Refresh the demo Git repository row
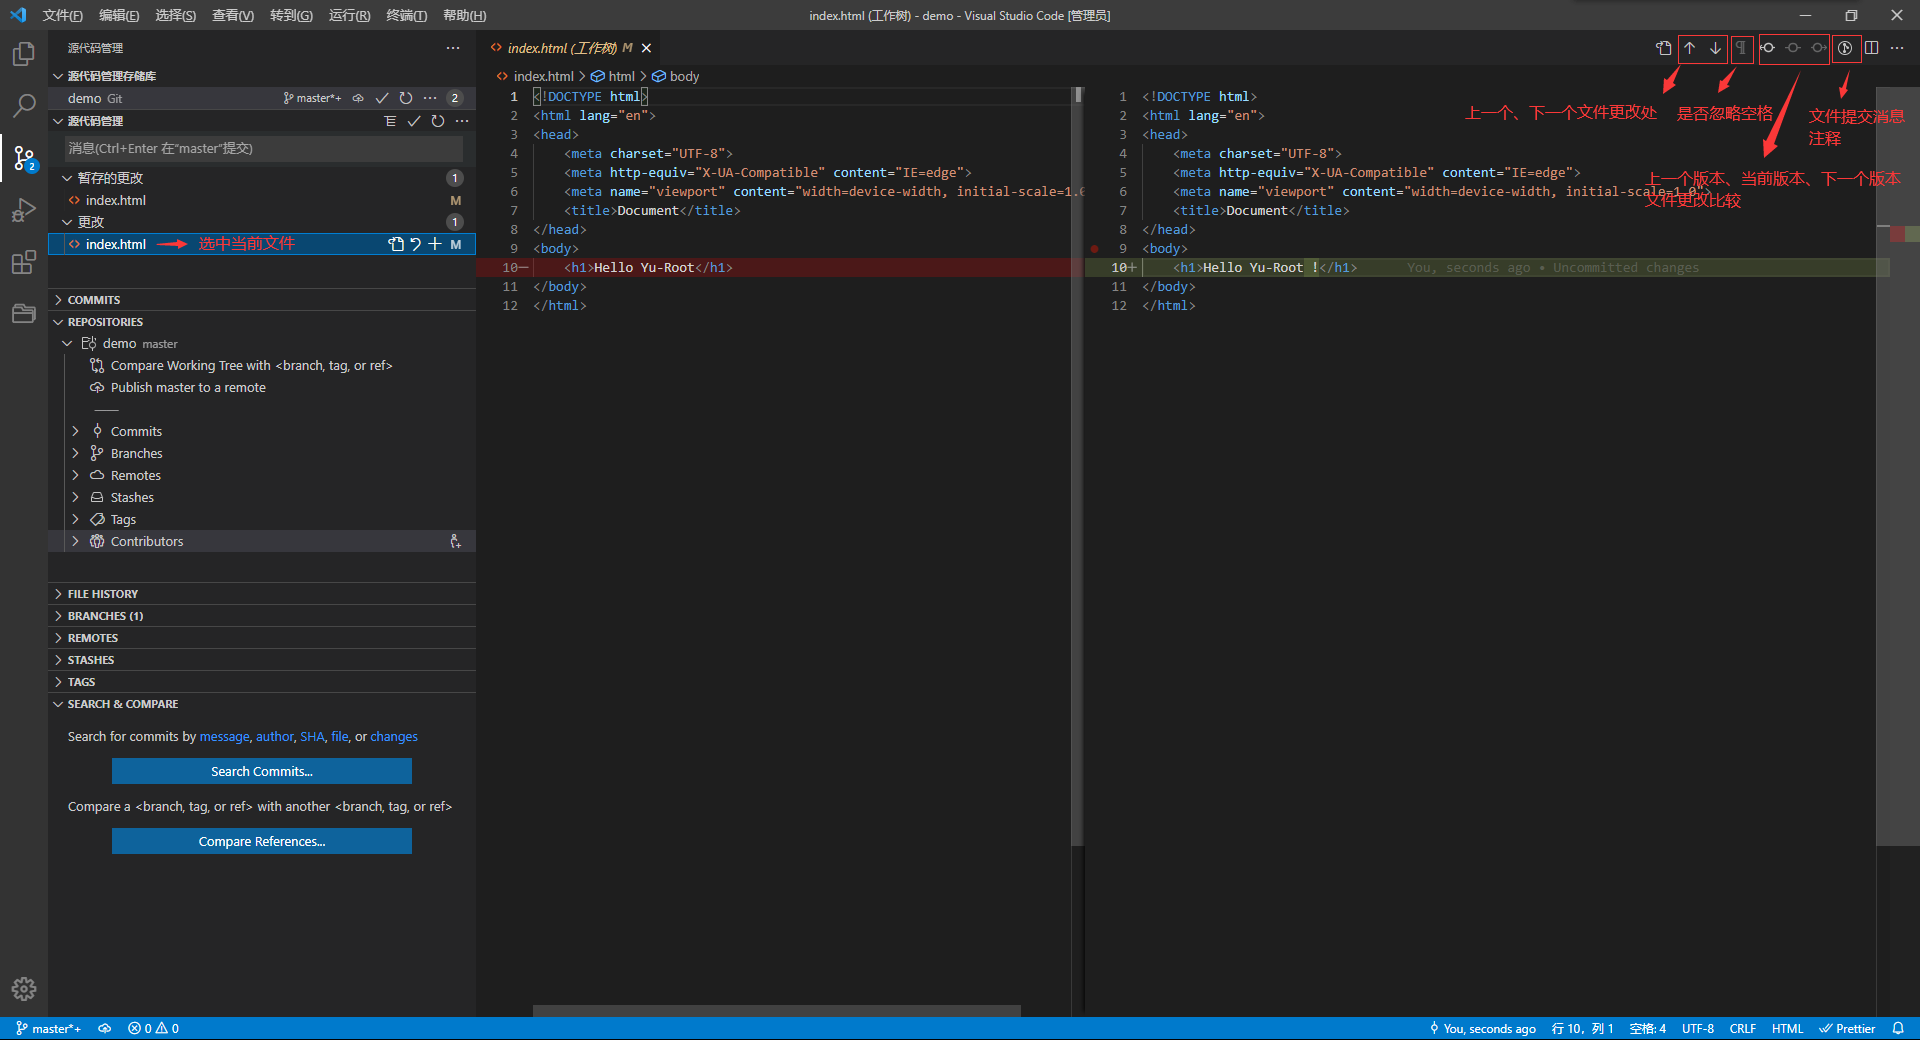 coord(406,98)
